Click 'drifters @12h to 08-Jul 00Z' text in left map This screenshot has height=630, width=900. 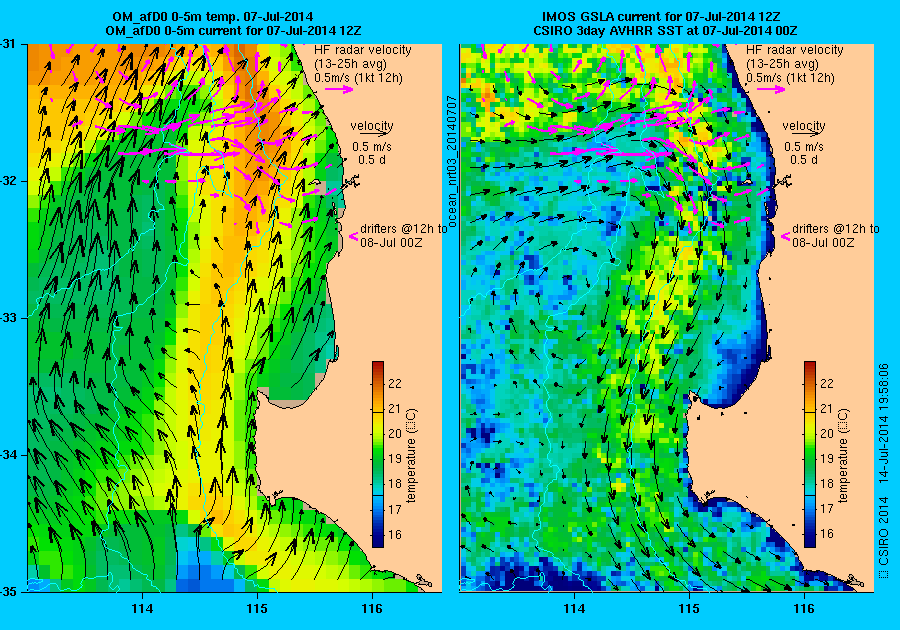point(404,236)
